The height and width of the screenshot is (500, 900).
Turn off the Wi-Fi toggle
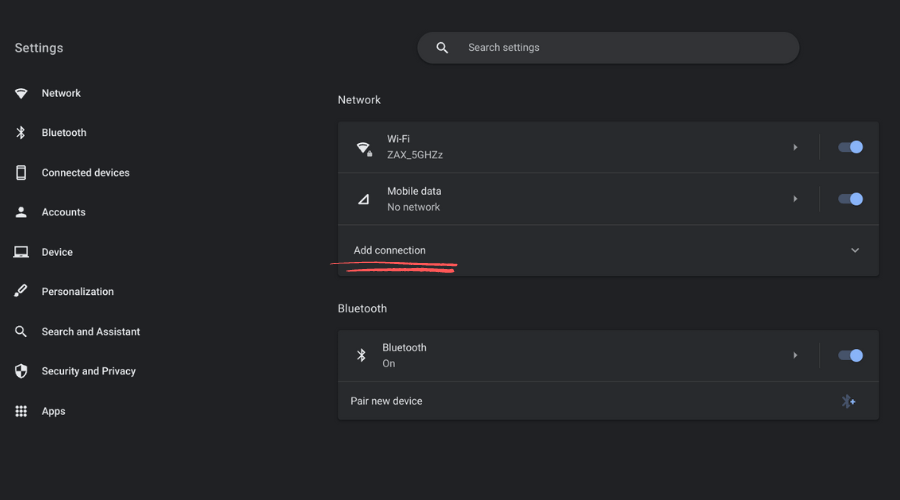click(x=850, y=147)
